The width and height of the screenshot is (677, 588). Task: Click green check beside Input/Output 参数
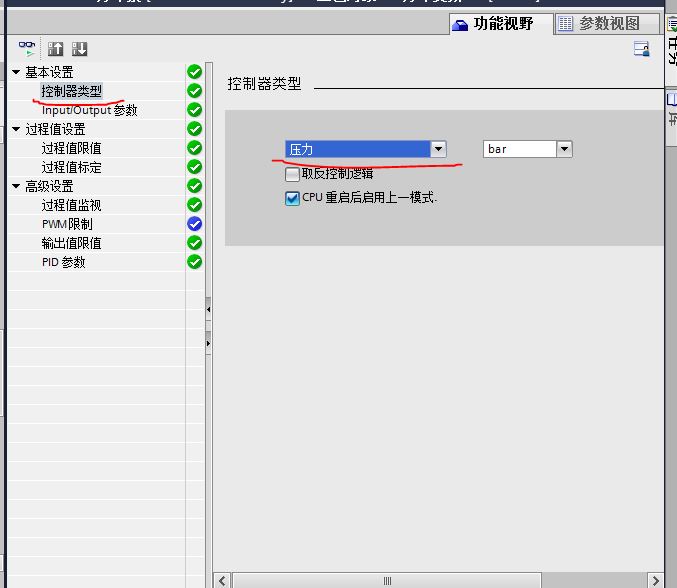[195, 110]
